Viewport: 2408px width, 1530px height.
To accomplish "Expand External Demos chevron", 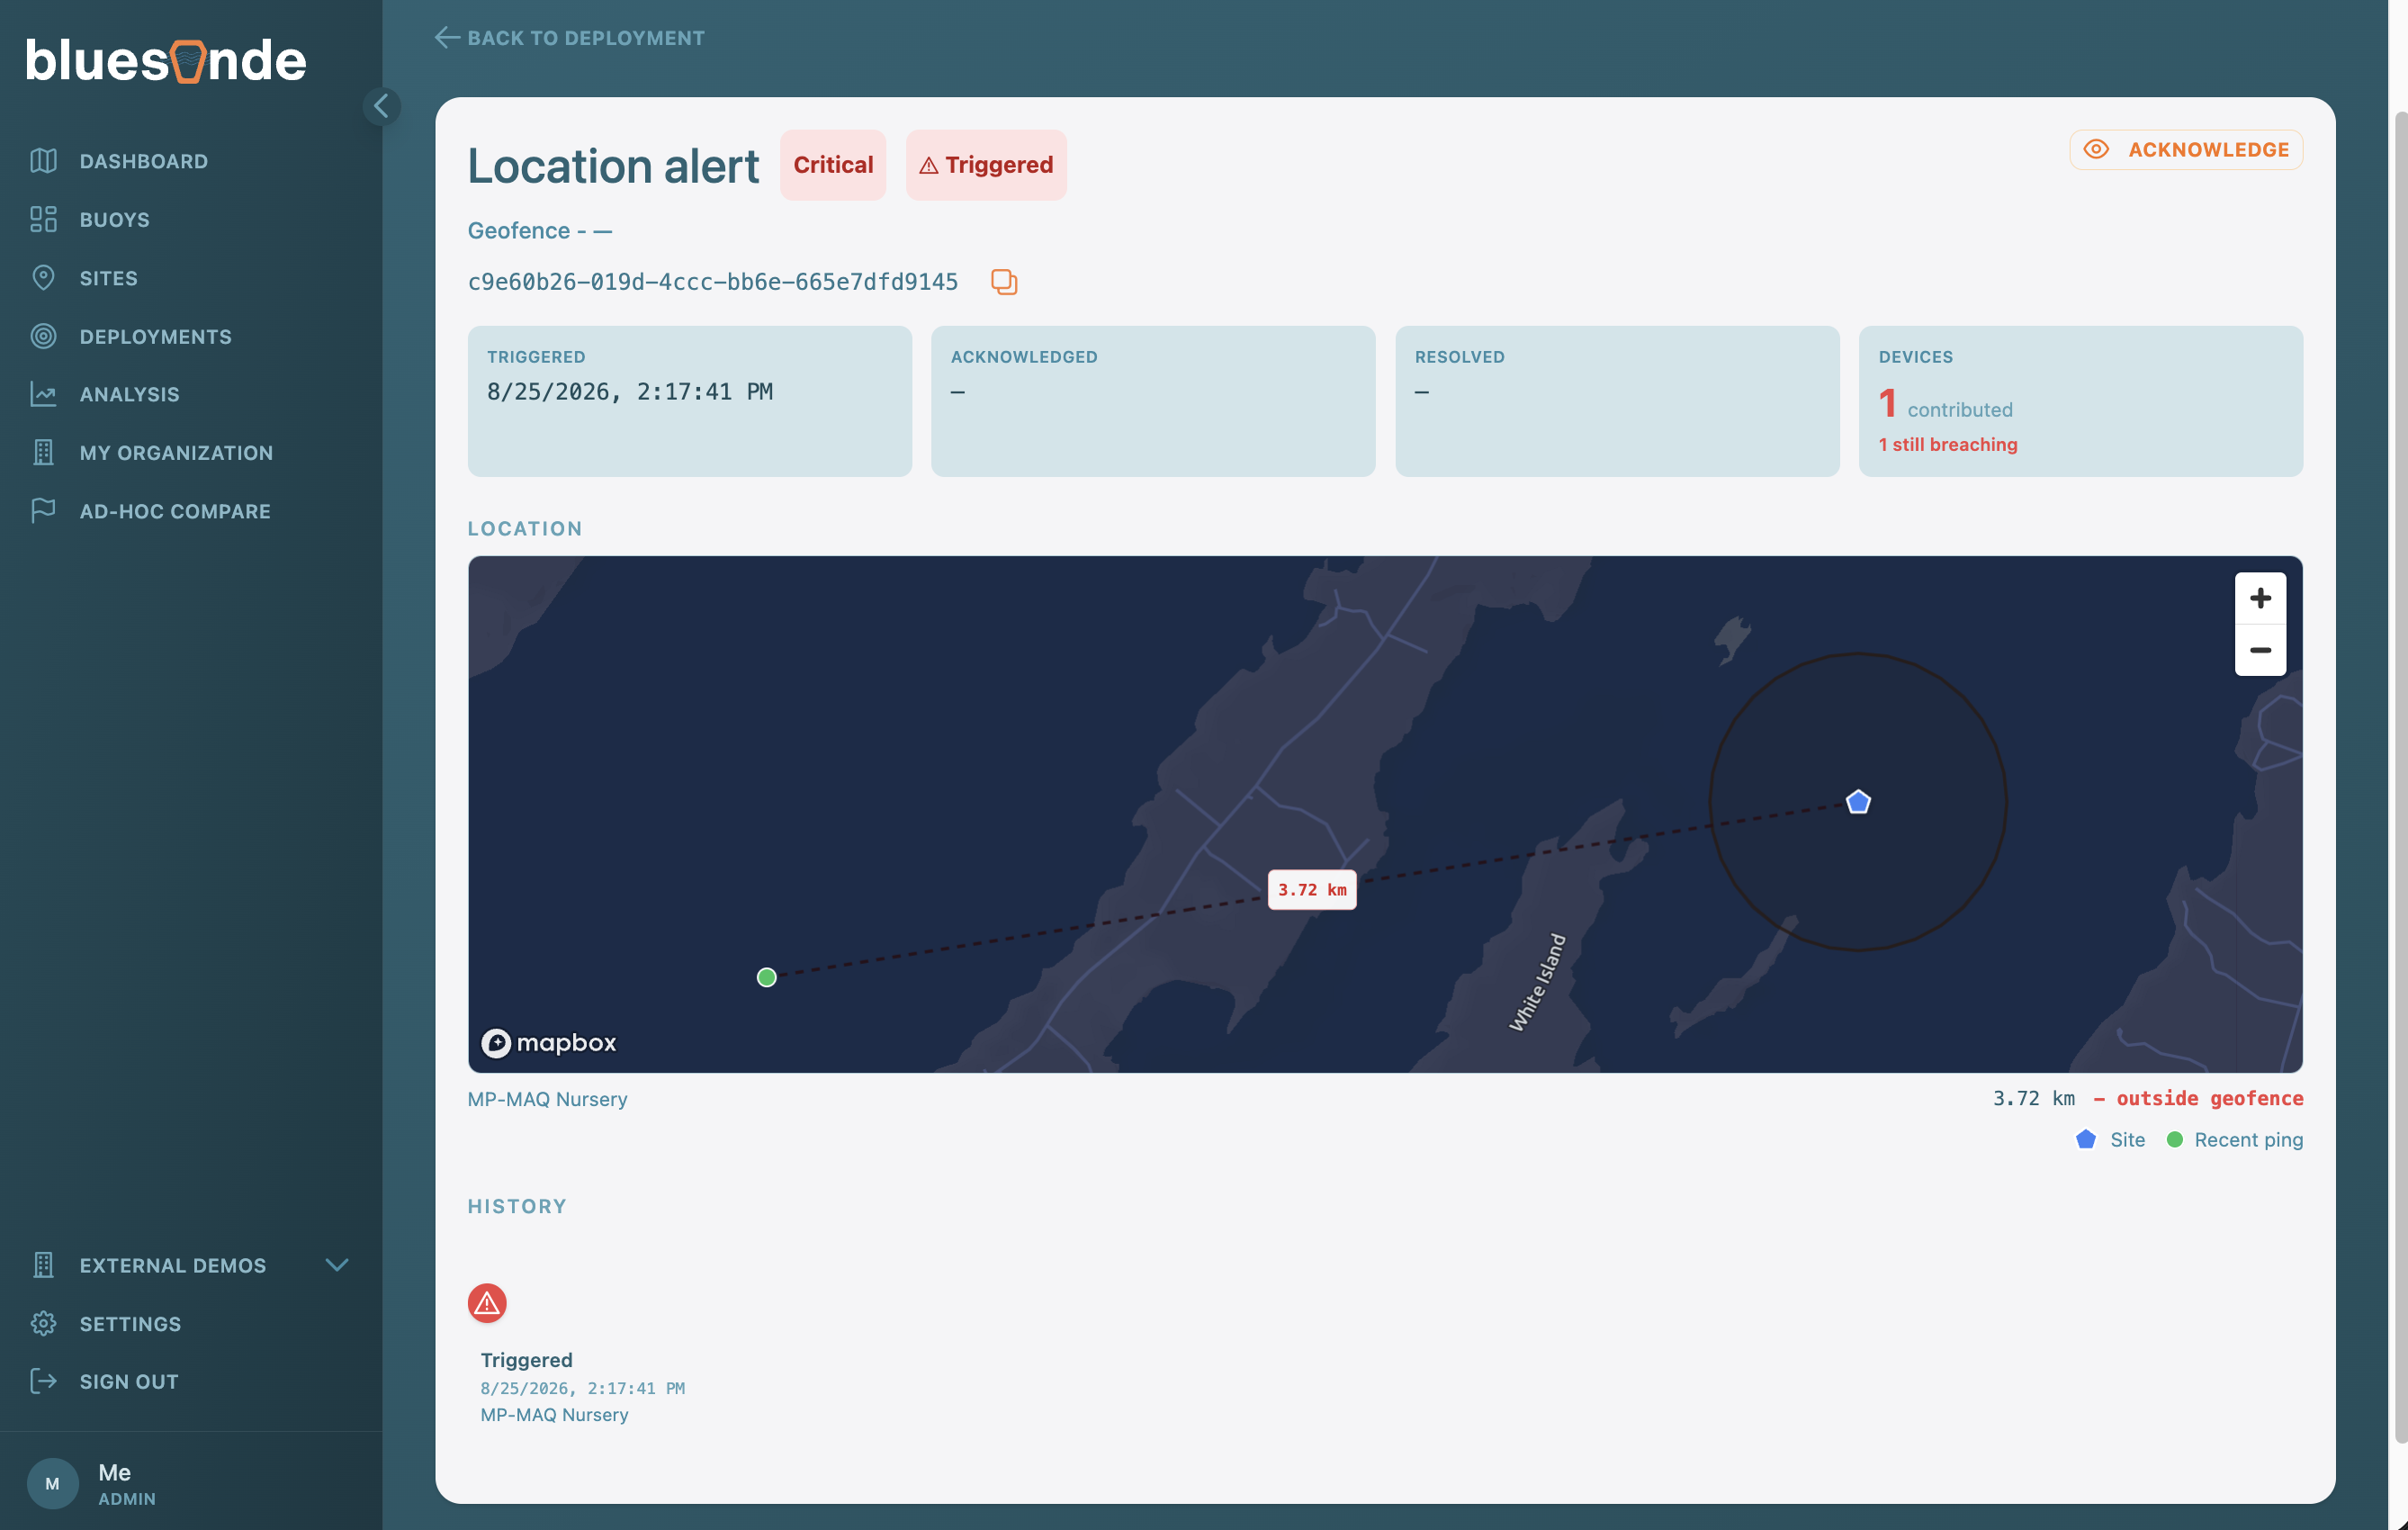I will [x=337, y=1265].
